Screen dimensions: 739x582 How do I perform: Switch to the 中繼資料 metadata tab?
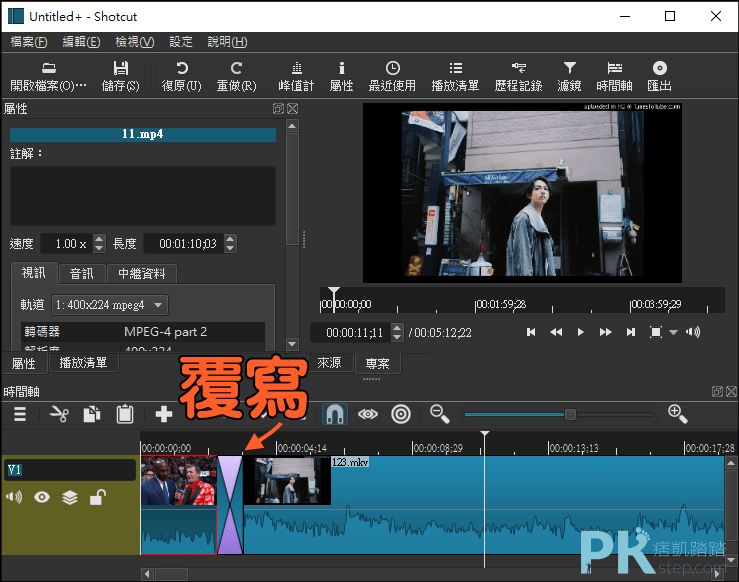(142, 274)
